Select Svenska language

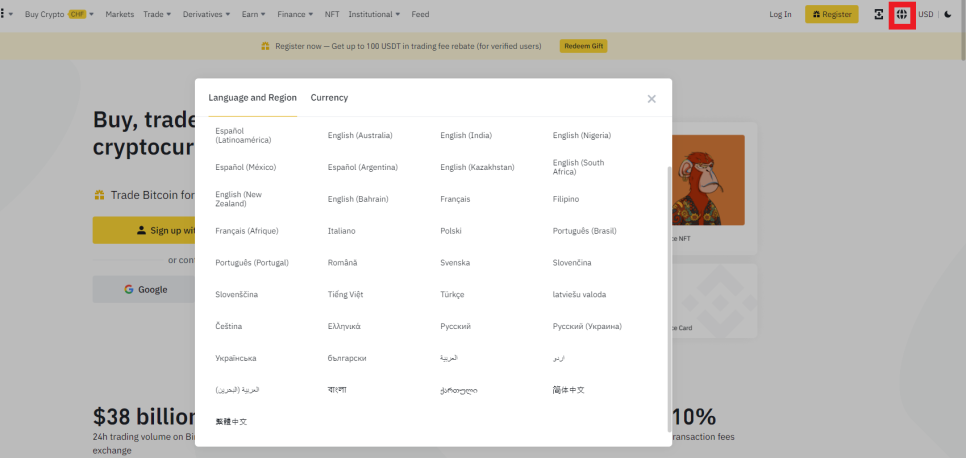pyautogui.click(x=455, y=263)
